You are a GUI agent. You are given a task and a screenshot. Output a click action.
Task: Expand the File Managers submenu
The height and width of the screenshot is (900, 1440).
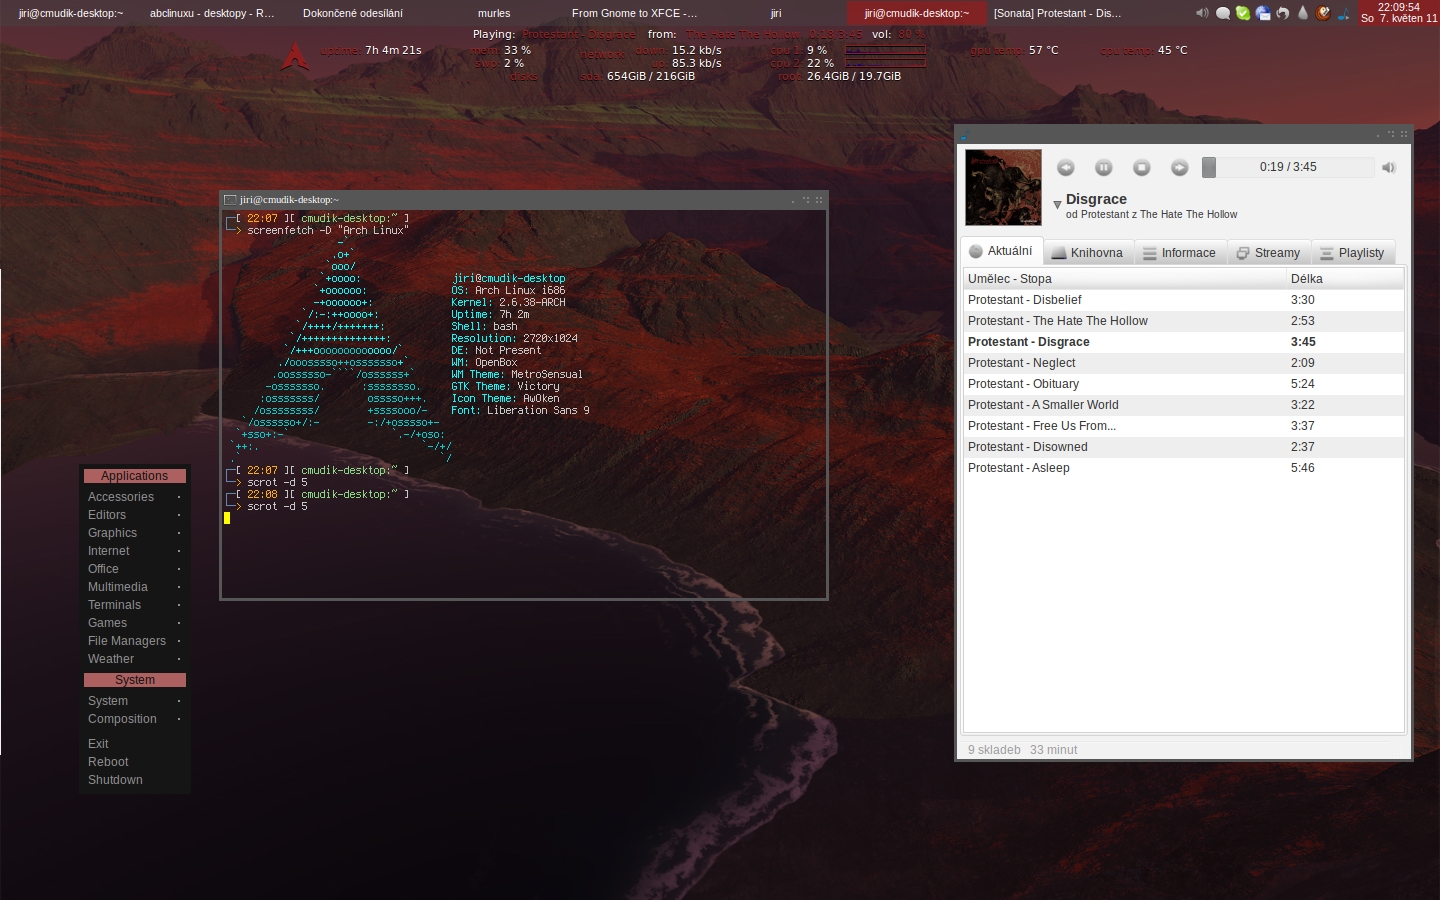click(x=134, y=641)
